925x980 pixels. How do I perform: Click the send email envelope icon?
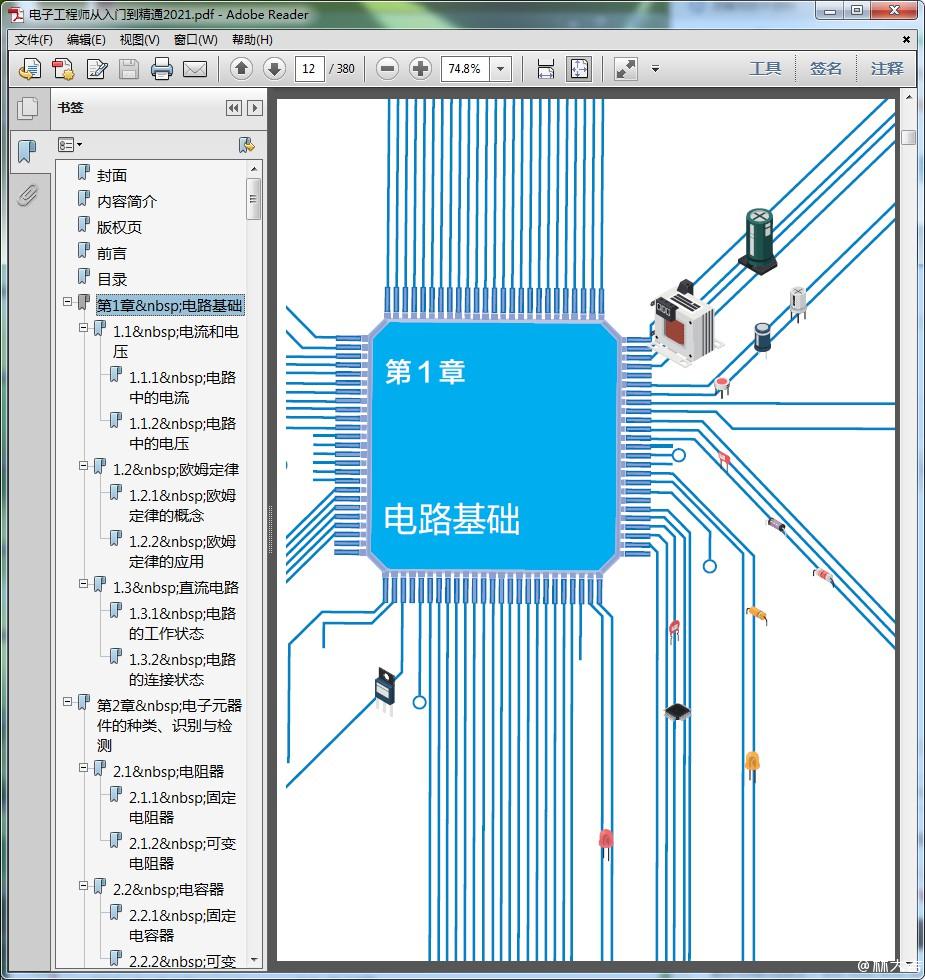click(195, 69)
